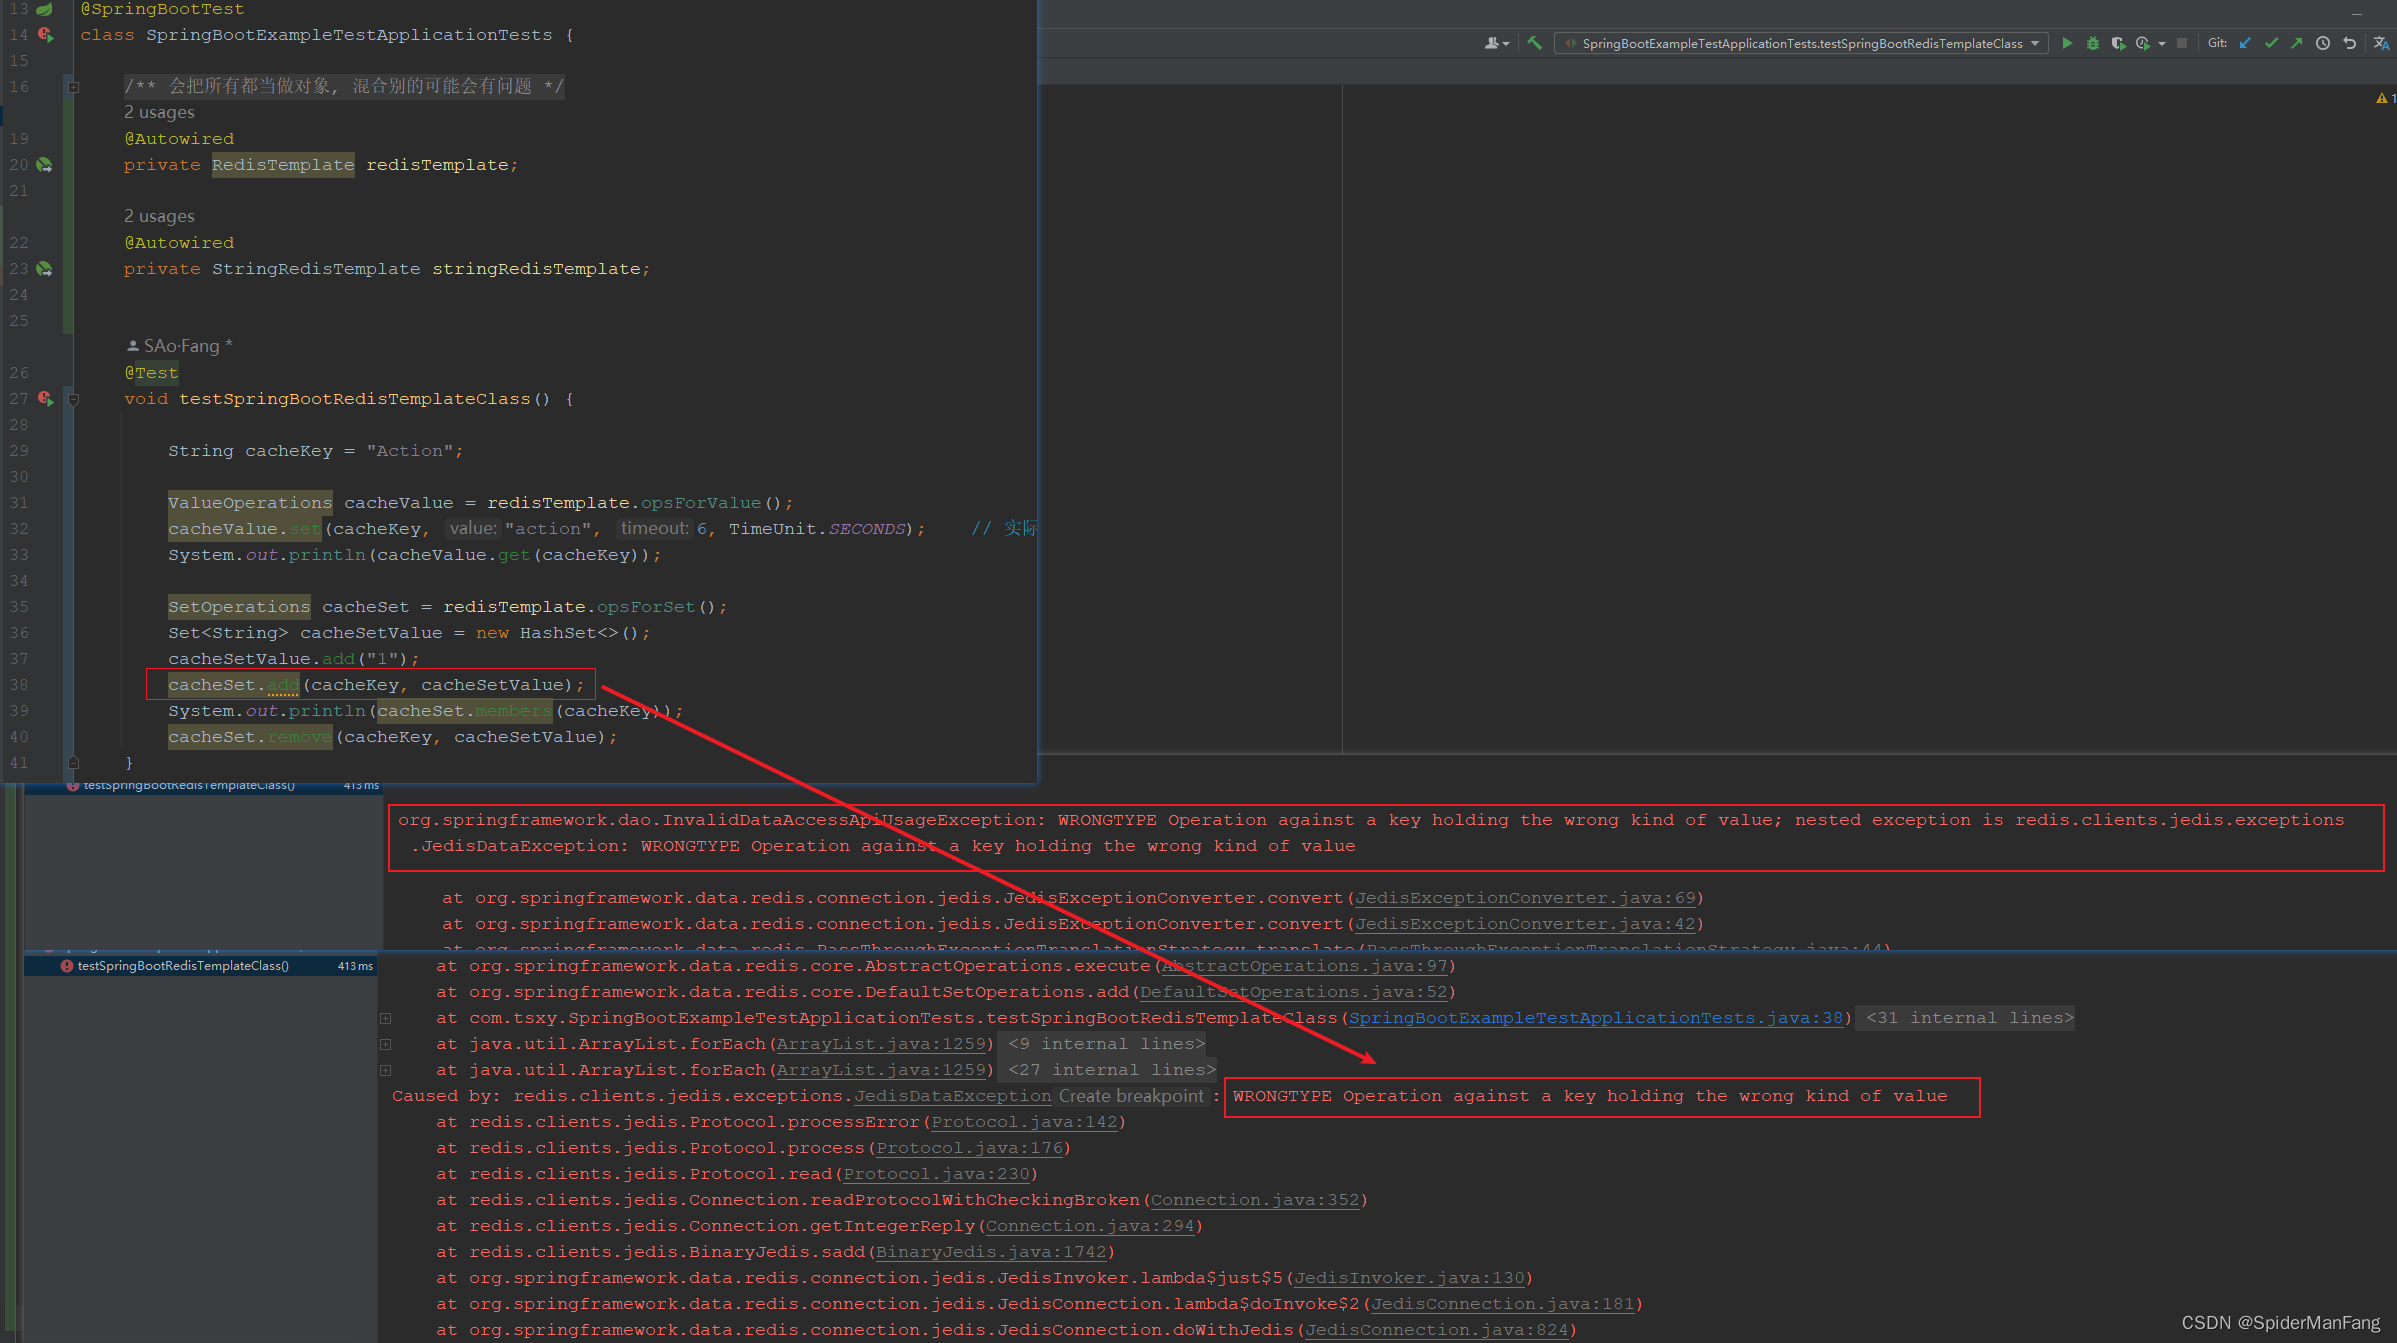Open the profiler run options arrow

(x=2161, y=44)
